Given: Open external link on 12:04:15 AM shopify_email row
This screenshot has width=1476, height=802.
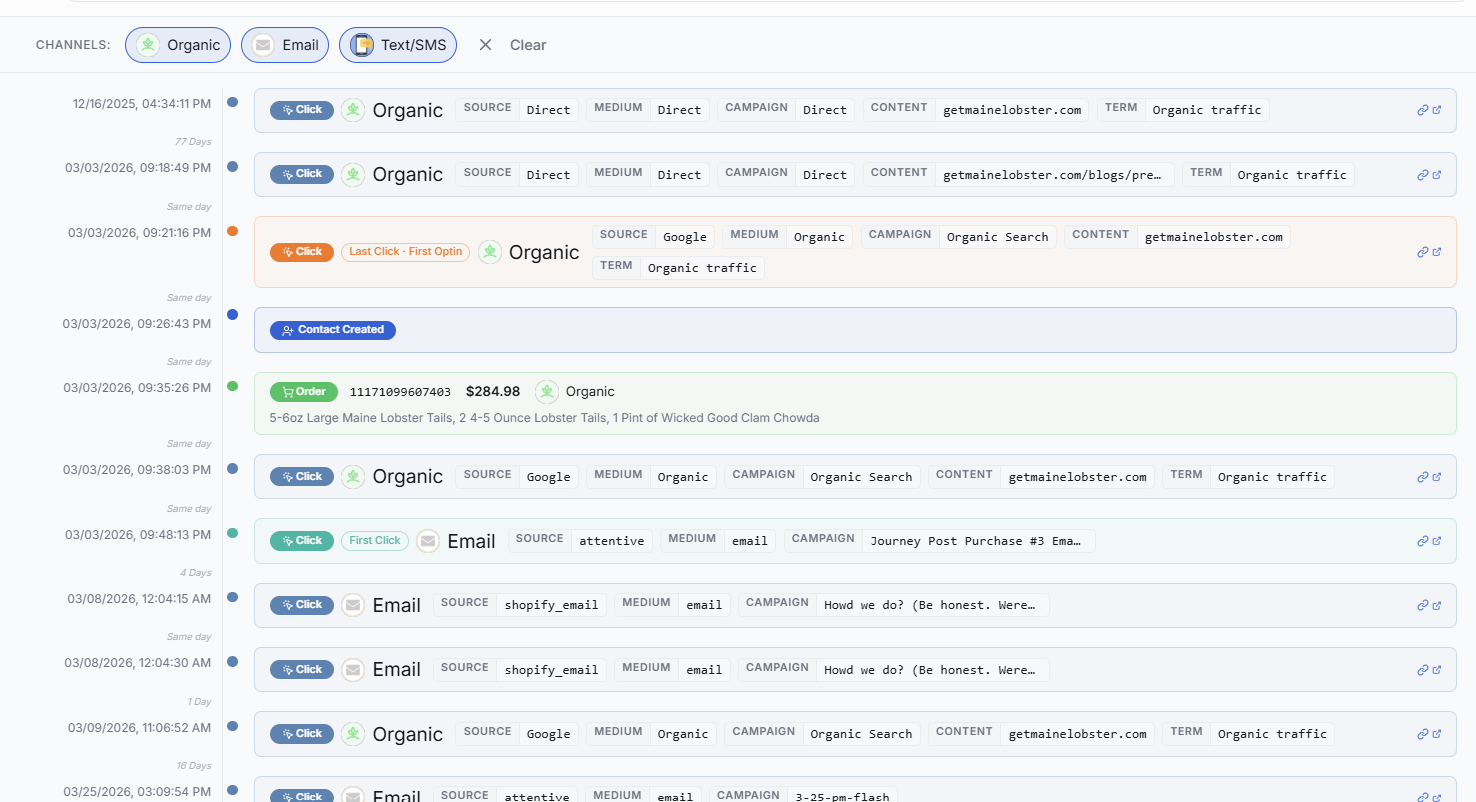Looking at the screenshot, I should [x=1437, y=605].
